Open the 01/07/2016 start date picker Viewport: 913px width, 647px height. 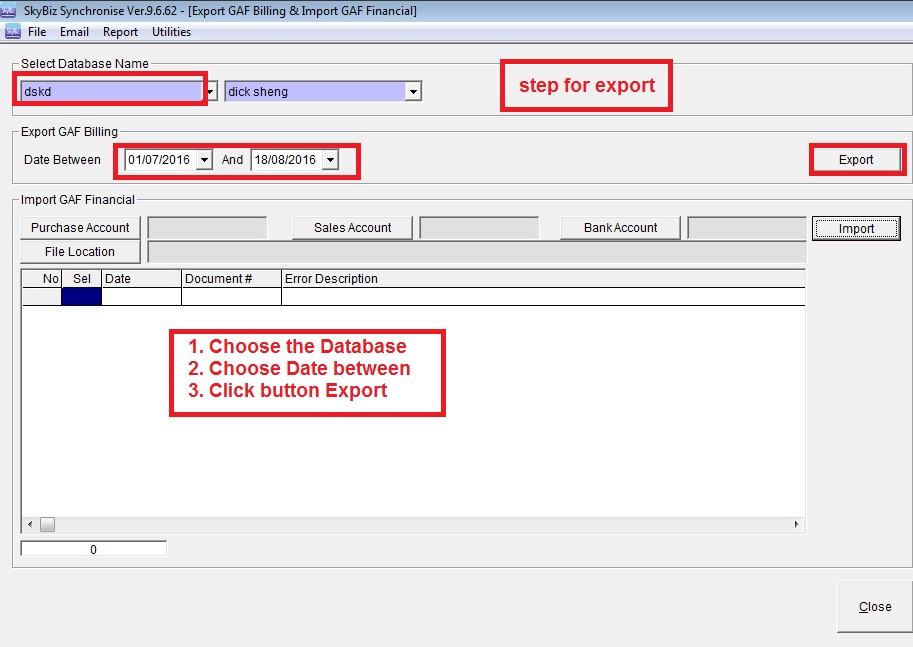click(x=204, y=160)
